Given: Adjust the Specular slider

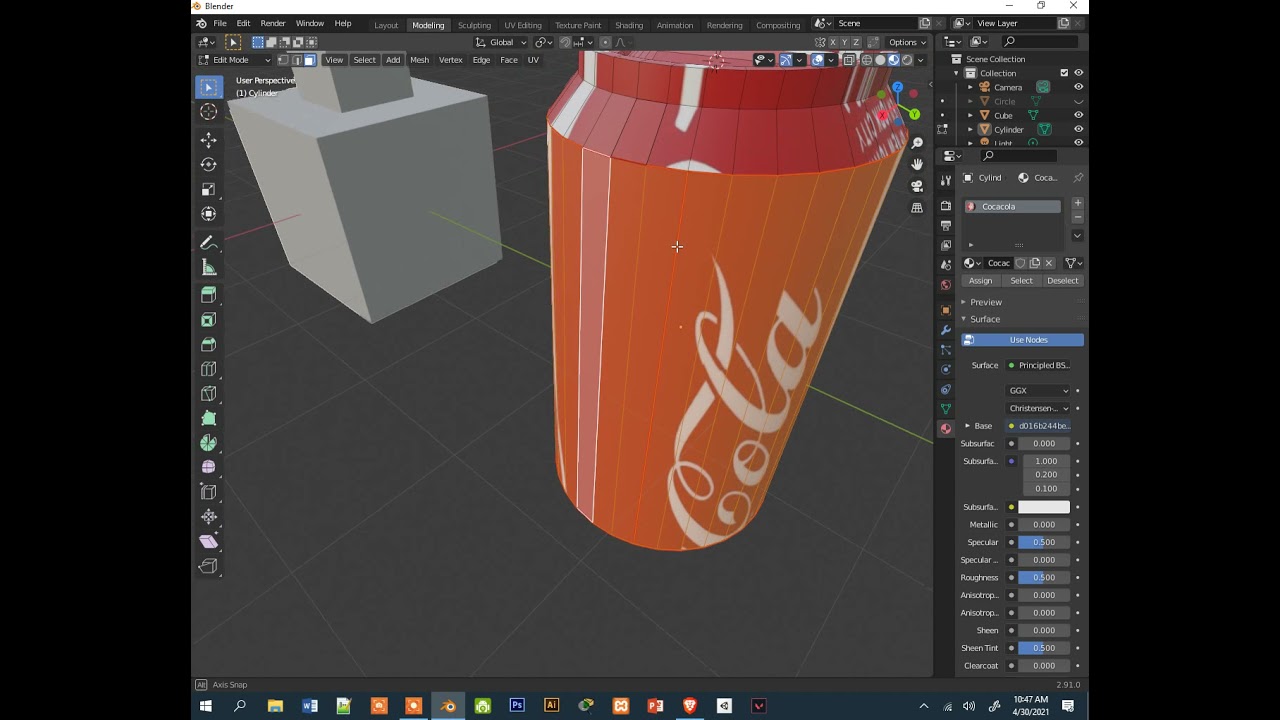Looking at the screenshot, I should [1044, 542].
